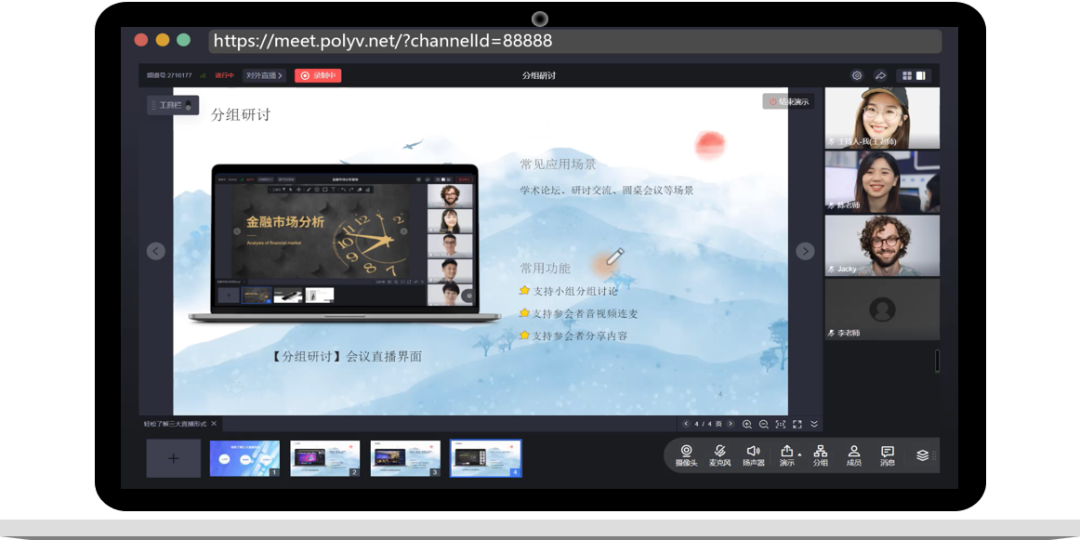The height and width of the screenshot is (540, 1080).
Task: Click the share arrow icon in top bar
Action: tap(881, 75)
